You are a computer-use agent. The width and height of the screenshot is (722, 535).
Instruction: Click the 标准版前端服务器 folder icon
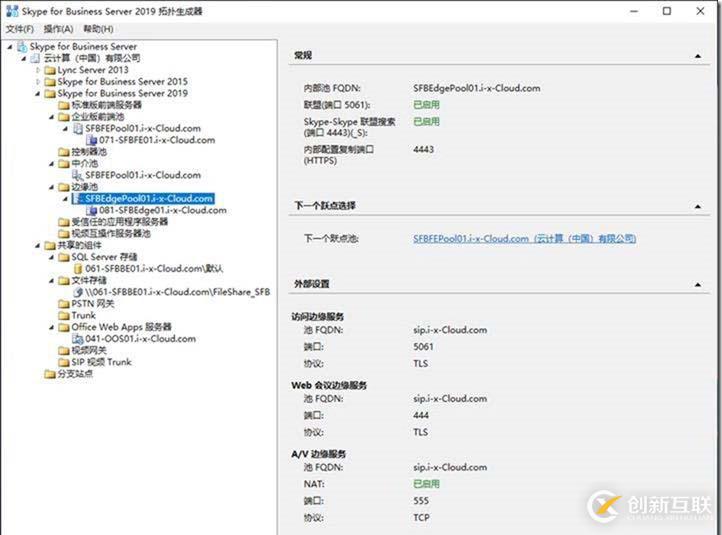tap(64, 105)
